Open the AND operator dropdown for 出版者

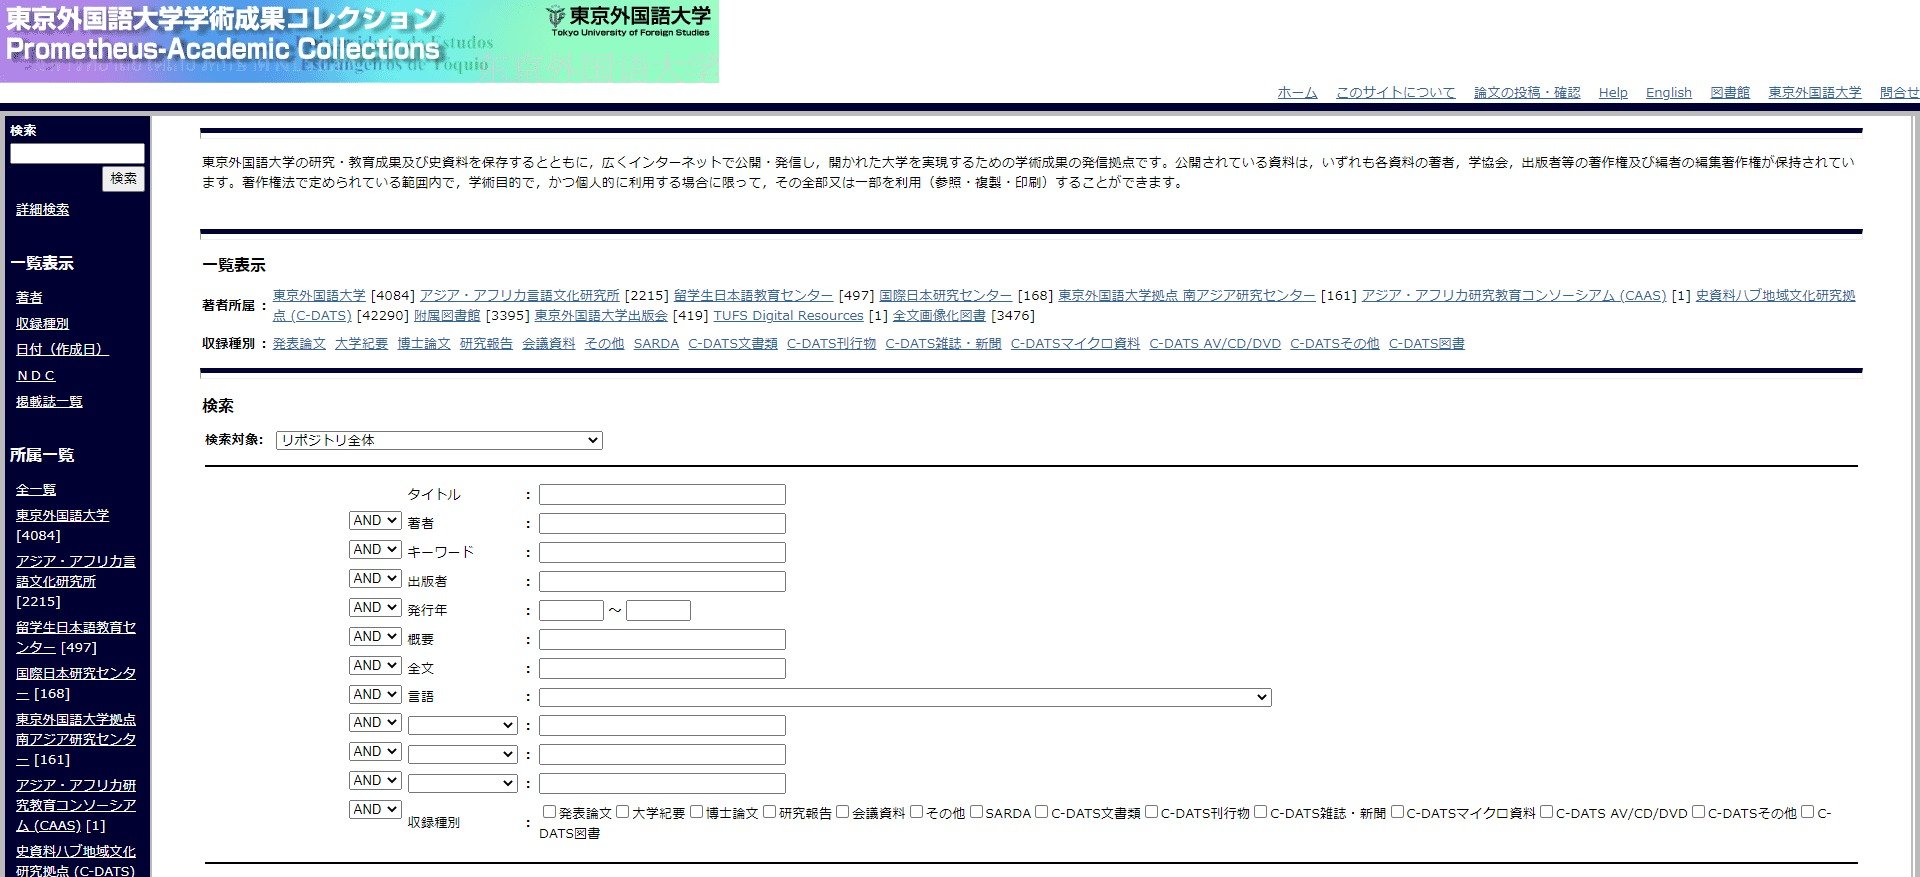[x=375, y=579]
